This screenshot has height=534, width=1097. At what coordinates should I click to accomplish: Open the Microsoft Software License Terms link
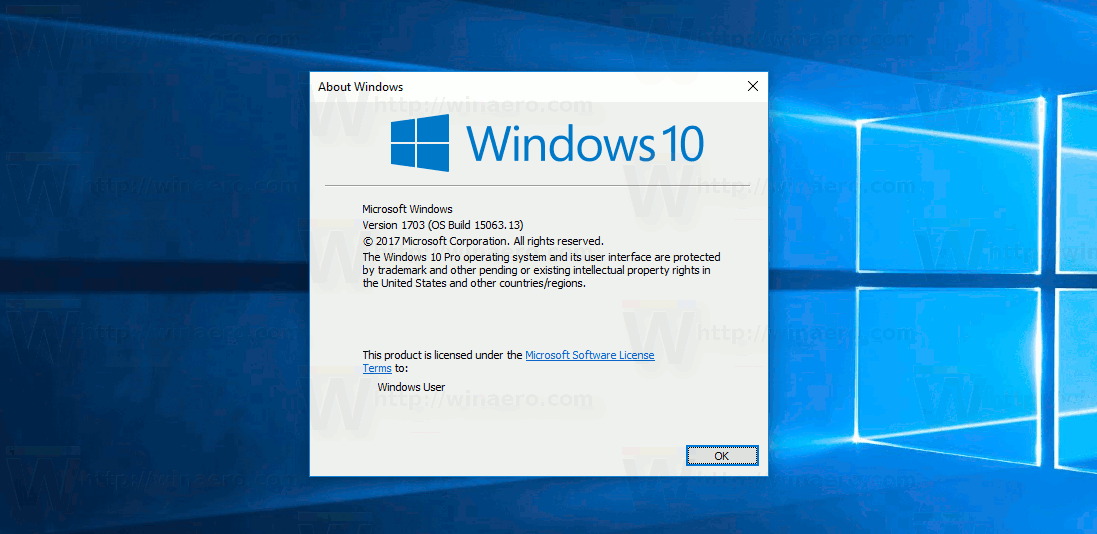(x=590, y=355)
